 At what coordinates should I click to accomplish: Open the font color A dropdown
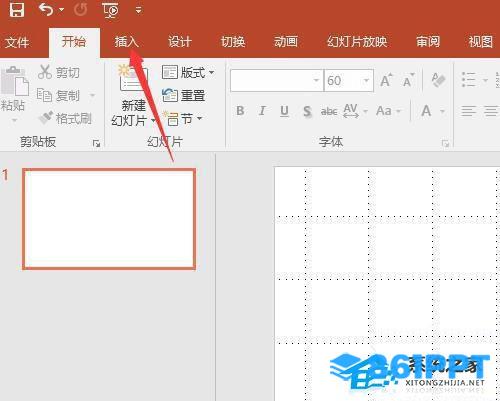[442, 111]
